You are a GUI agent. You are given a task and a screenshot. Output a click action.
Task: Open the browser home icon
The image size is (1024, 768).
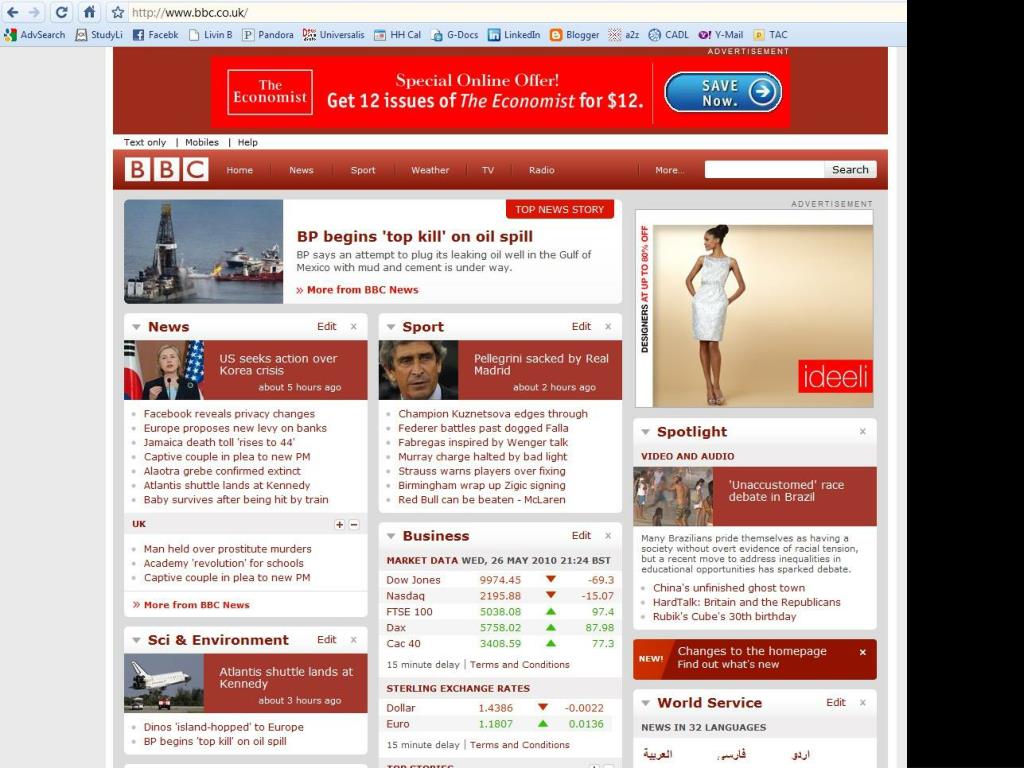(89, 12)
